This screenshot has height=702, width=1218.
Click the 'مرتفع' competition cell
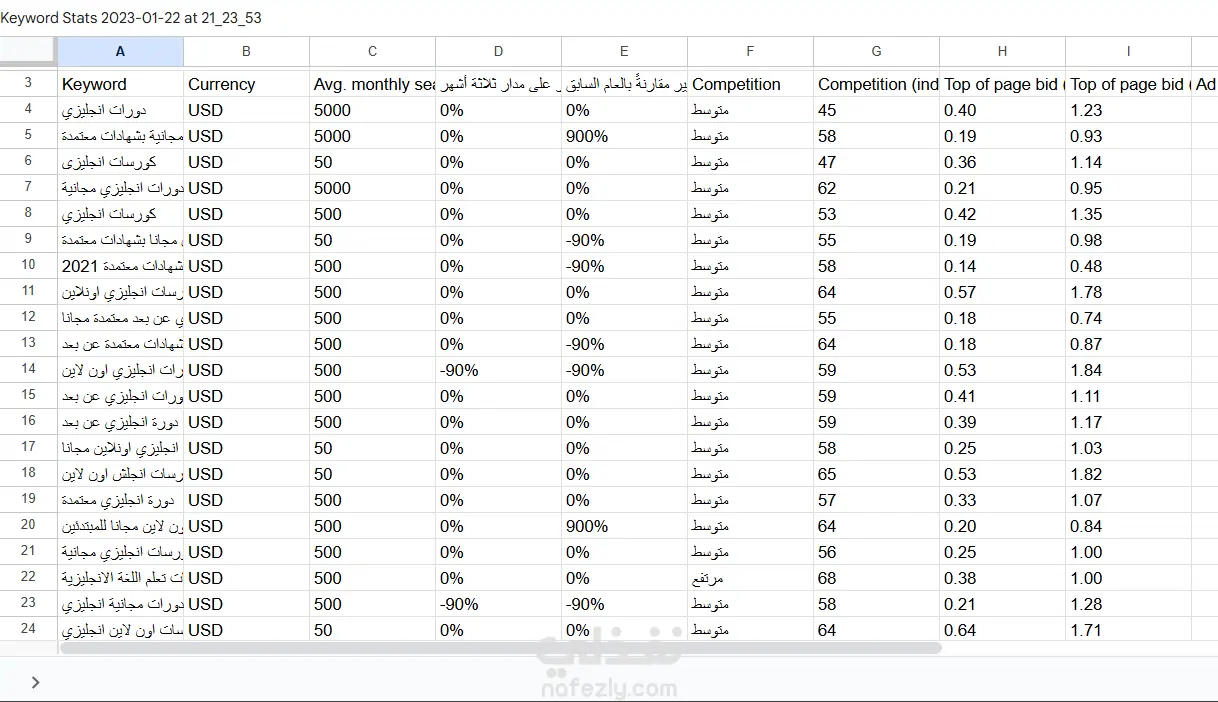pos(750,578)
